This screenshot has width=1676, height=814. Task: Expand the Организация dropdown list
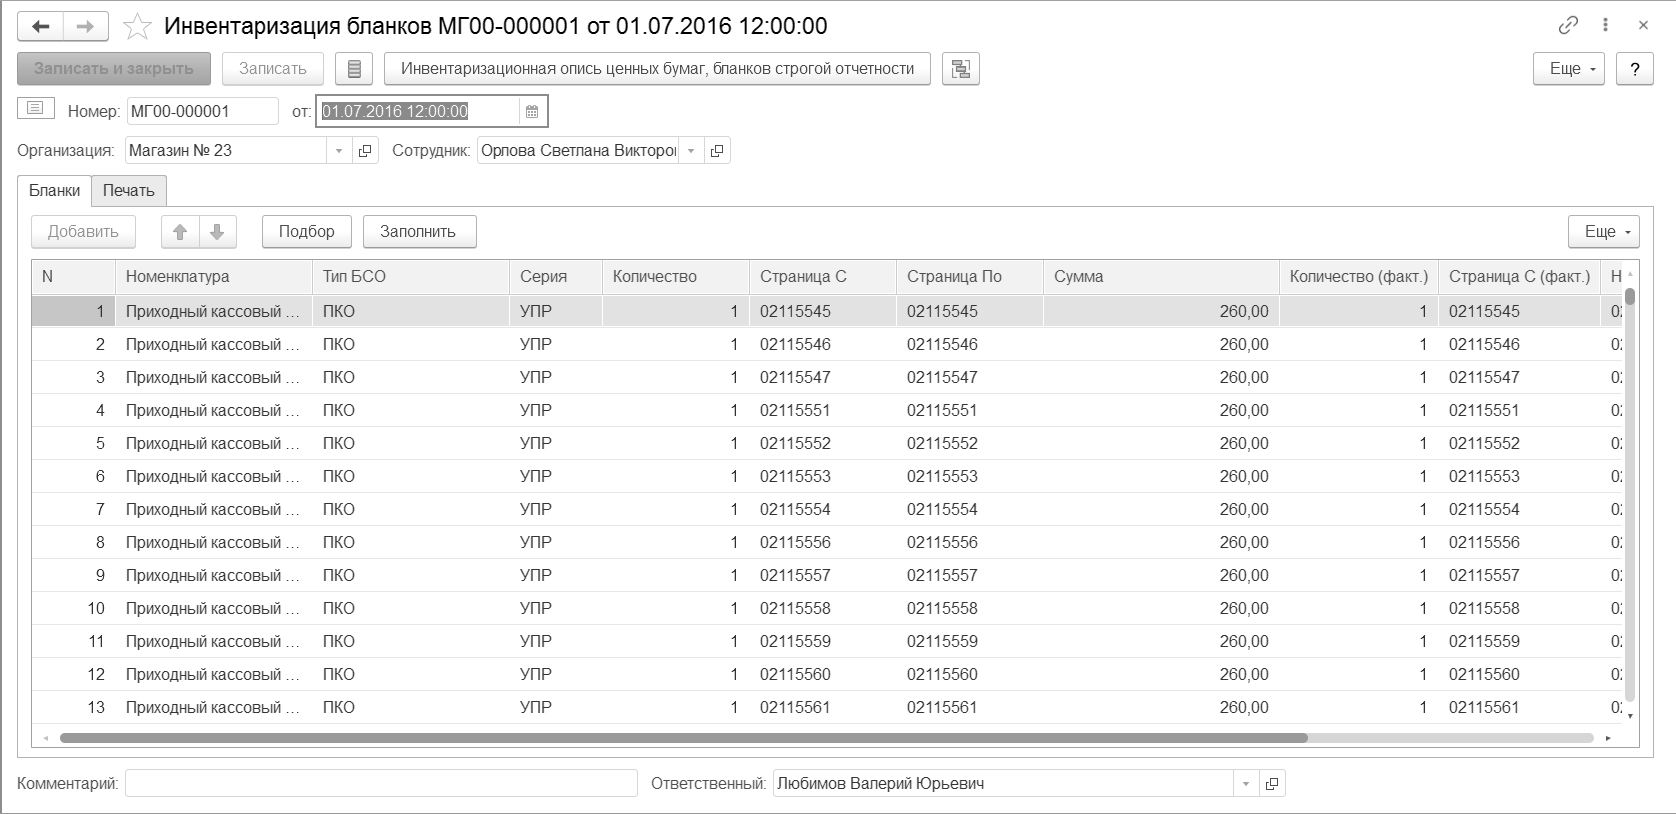(339, 151)
